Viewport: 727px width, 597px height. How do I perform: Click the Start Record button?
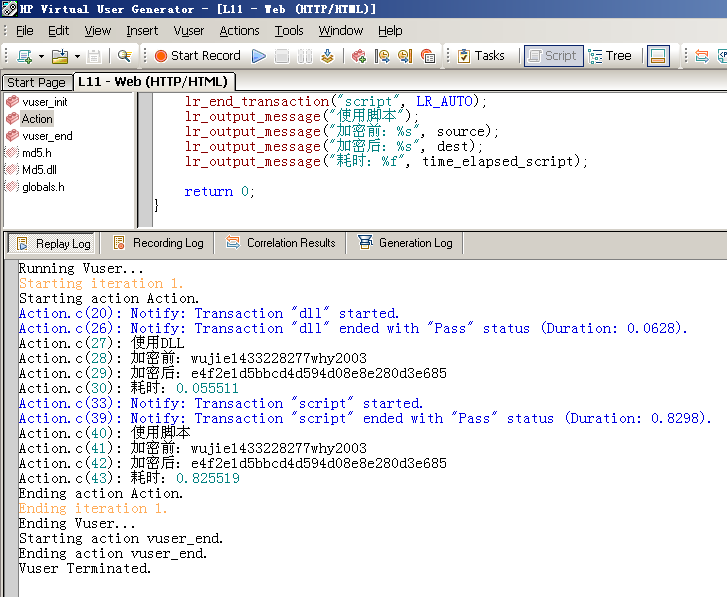(x=198, y=56)
